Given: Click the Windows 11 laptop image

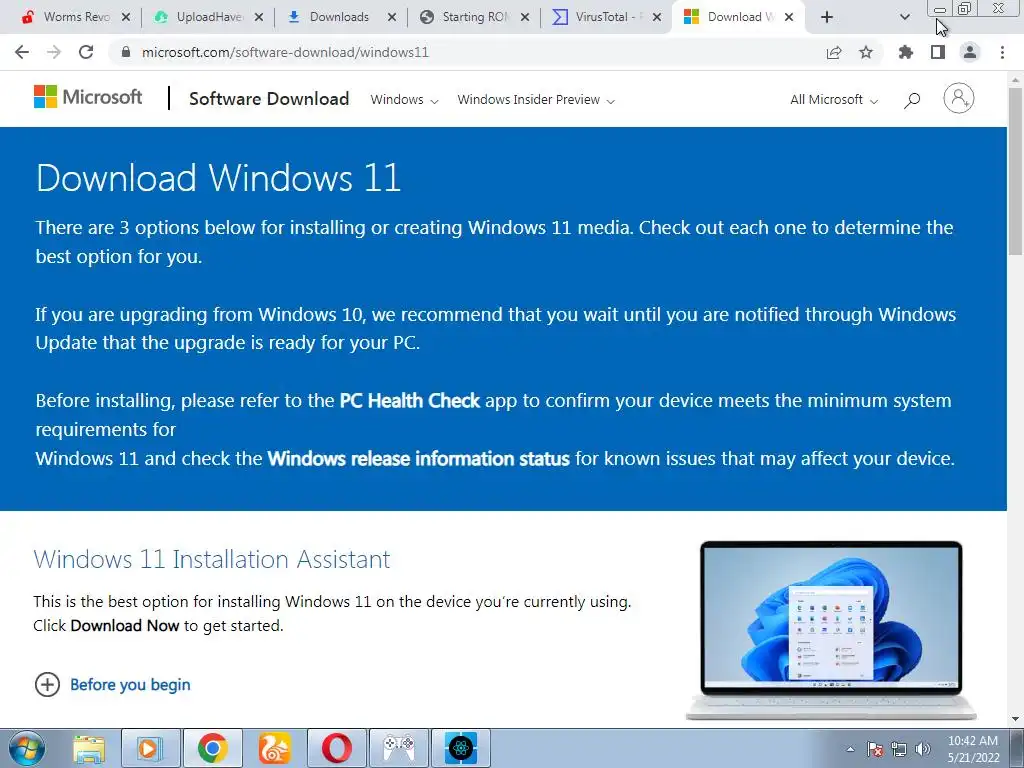Looking at the screenshot, I should pyautogui.click(x=831, y=631).
